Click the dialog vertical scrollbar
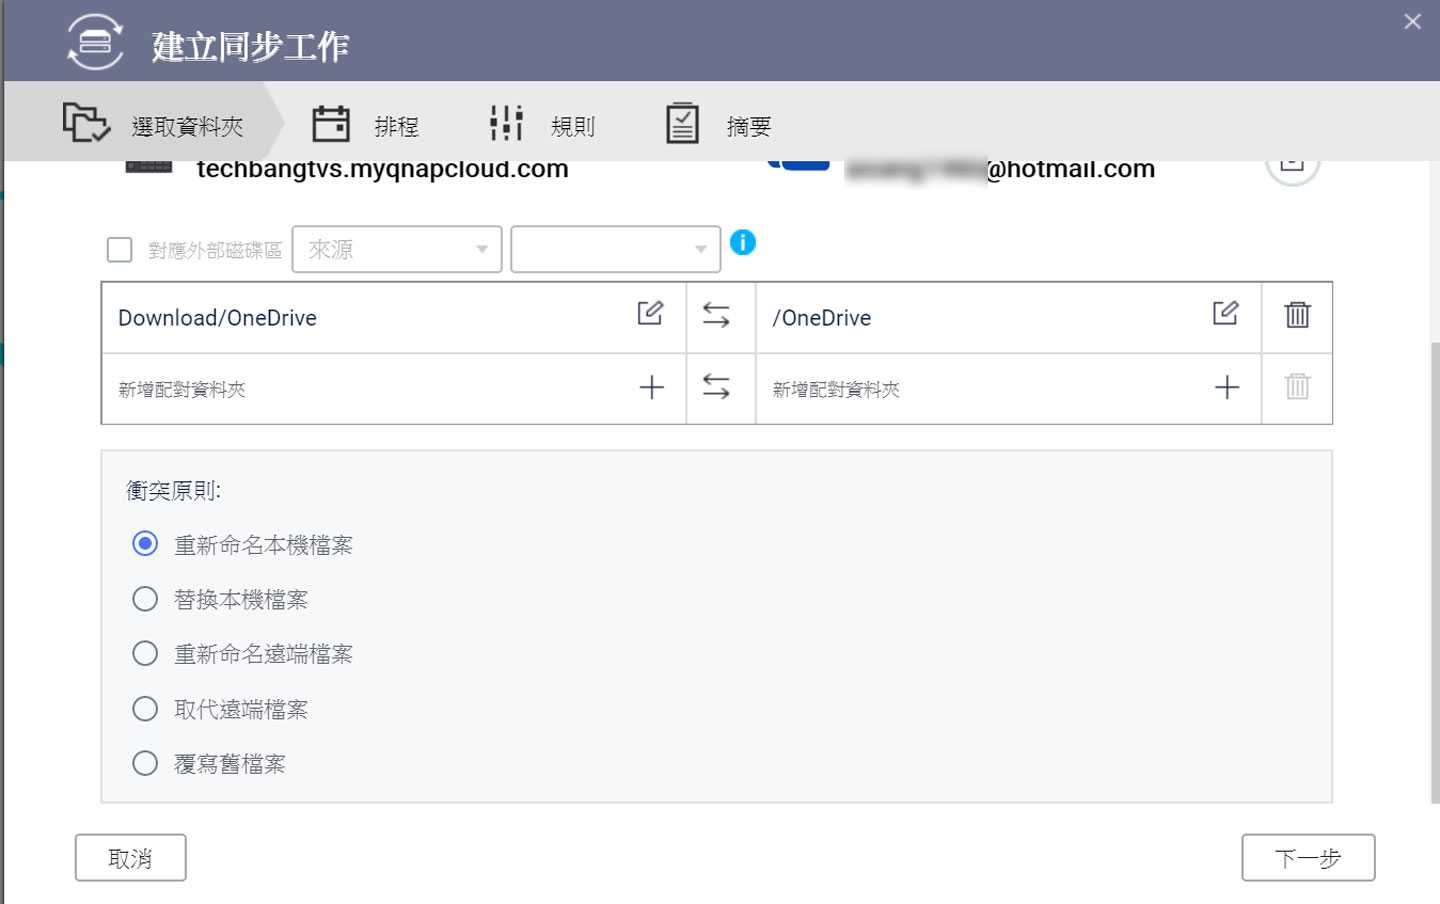Viewport: 1440px width, 904px height. 1435,572
